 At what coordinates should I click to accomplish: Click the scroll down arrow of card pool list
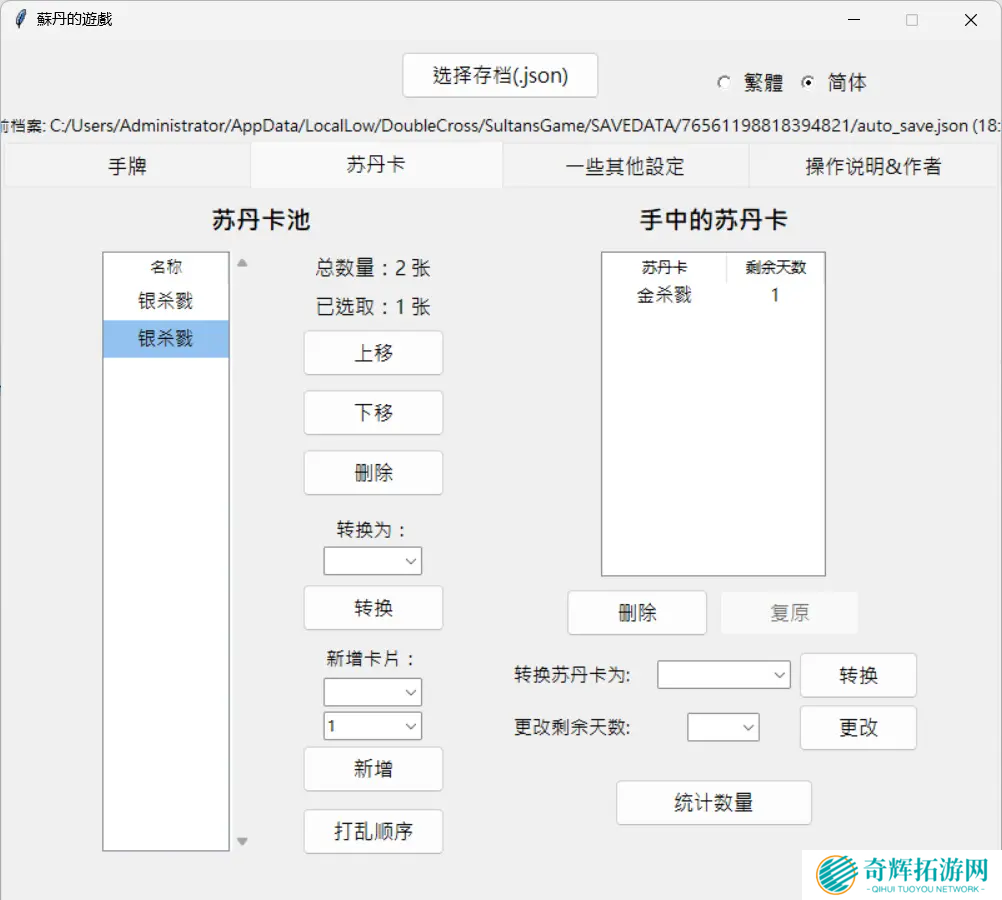click(x=241, y=842)
